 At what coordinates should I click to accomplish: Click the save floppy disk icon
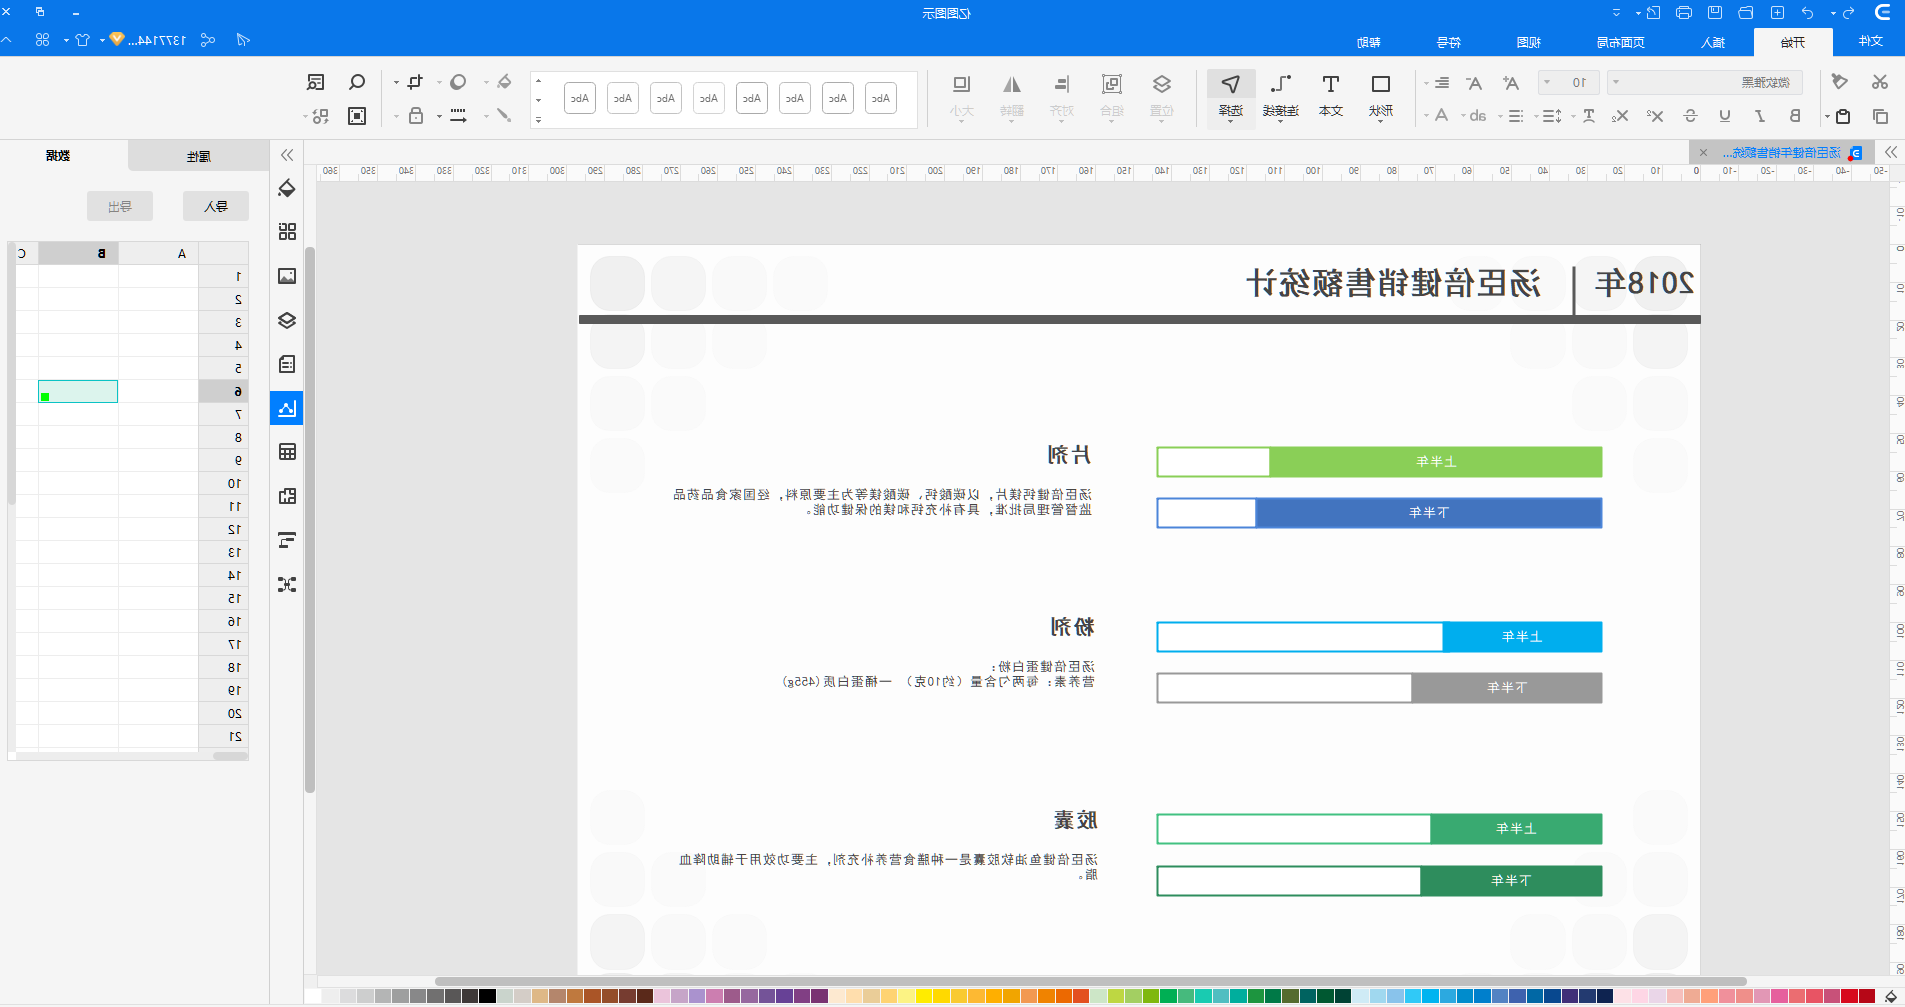1715,13
